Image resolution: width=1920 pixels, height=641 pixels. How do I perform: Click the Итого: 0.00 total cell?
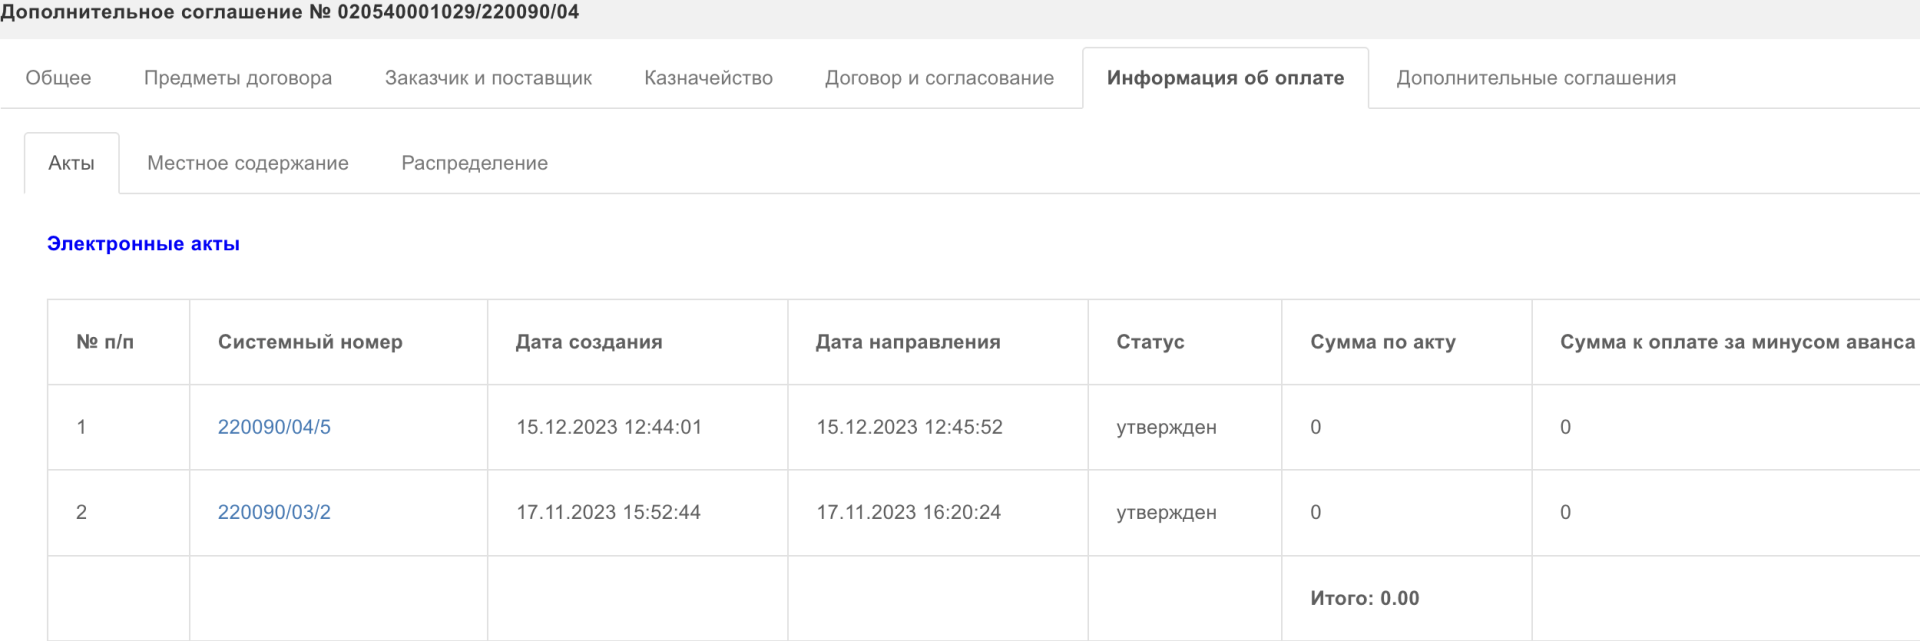[1365, 598]
